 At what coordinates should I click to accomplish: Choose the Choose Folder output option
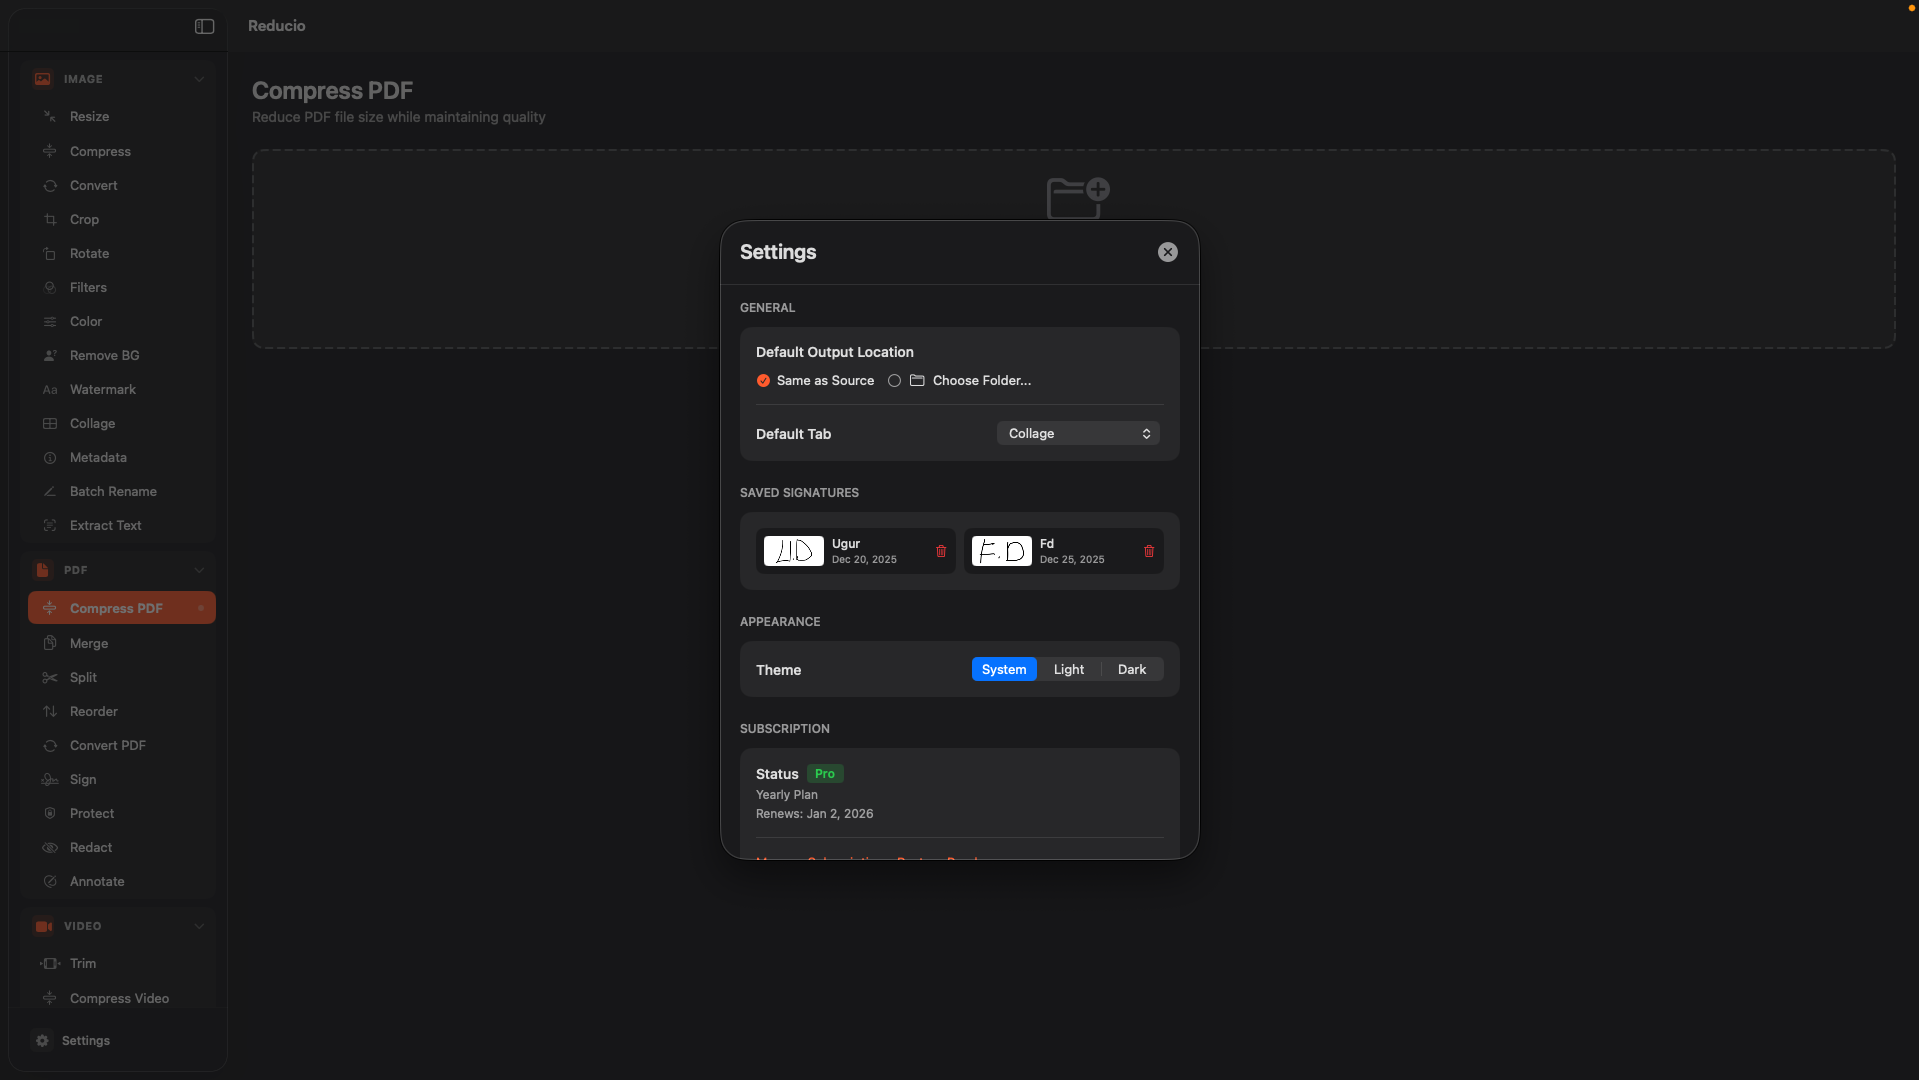pos(895,380)
